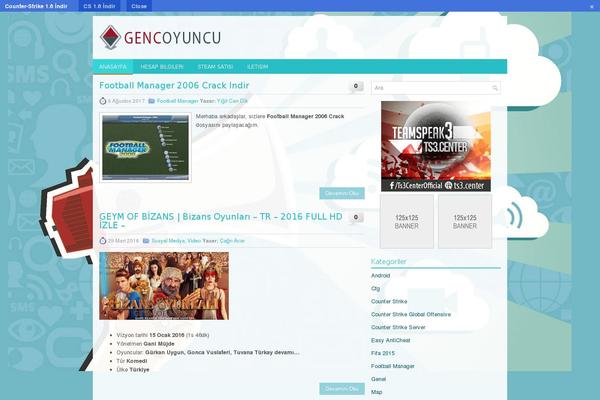The image size is (600, 400).
Task: Click CS 1.6 İndir in top bar
Action: pyautogui.click(x=99, y=6)
